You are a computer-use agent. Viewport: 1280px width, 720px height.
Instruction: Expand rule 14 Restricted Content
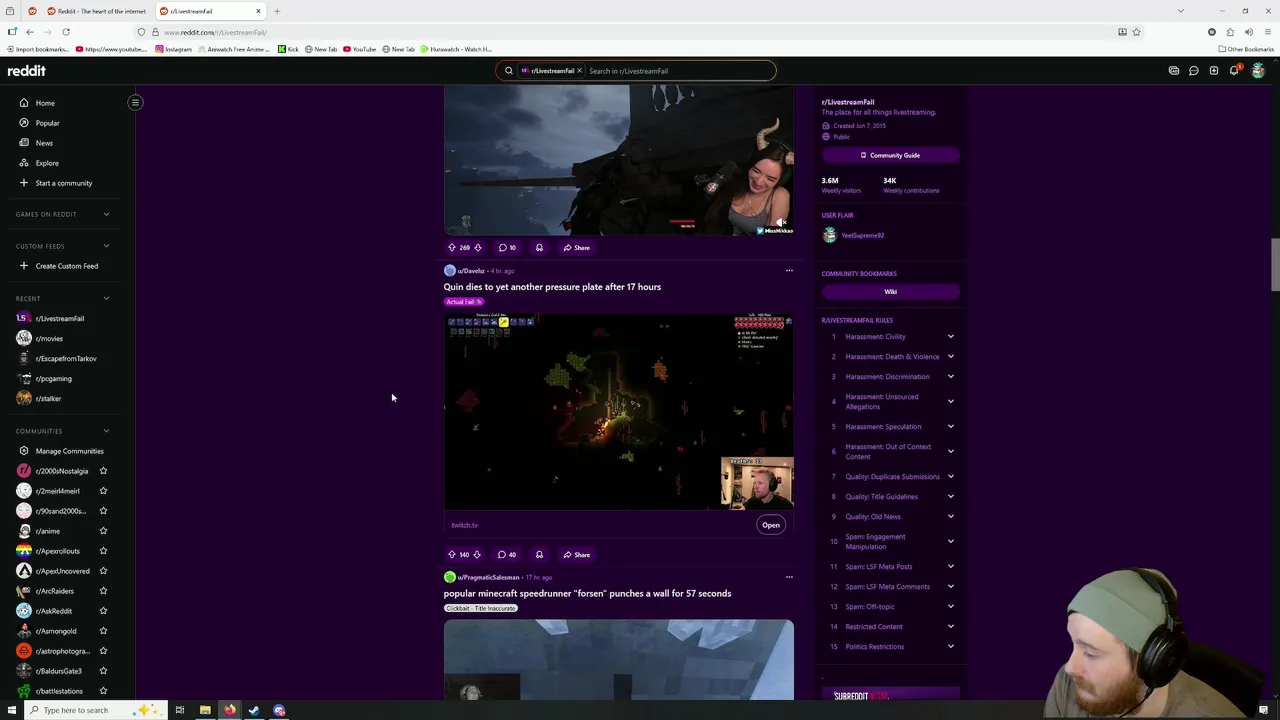(950, 626)
